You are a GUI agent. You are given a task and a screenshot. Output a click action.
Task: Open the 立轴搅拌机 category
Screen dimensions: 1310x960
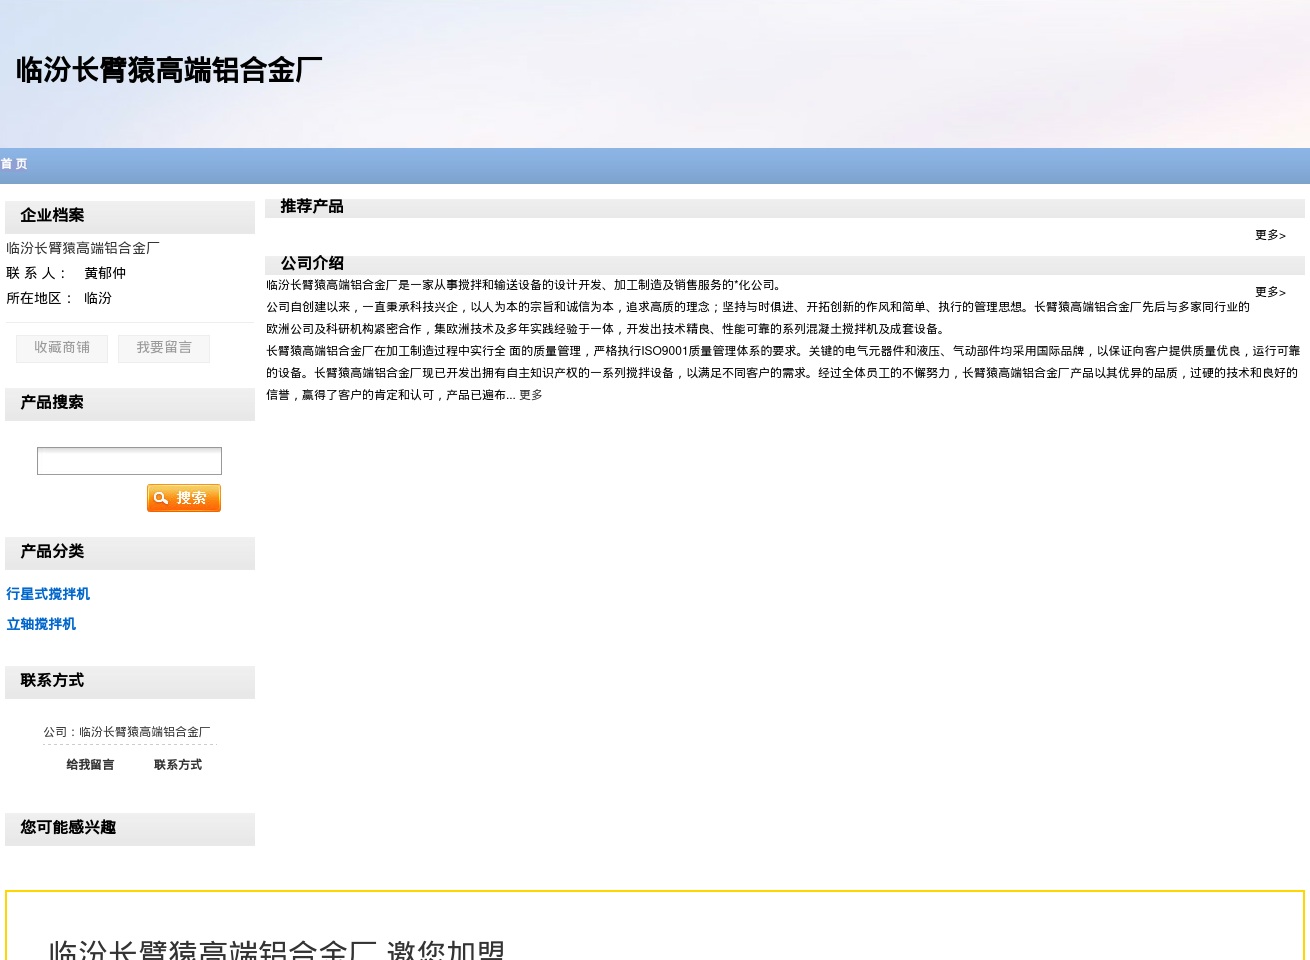pos(41,624)
